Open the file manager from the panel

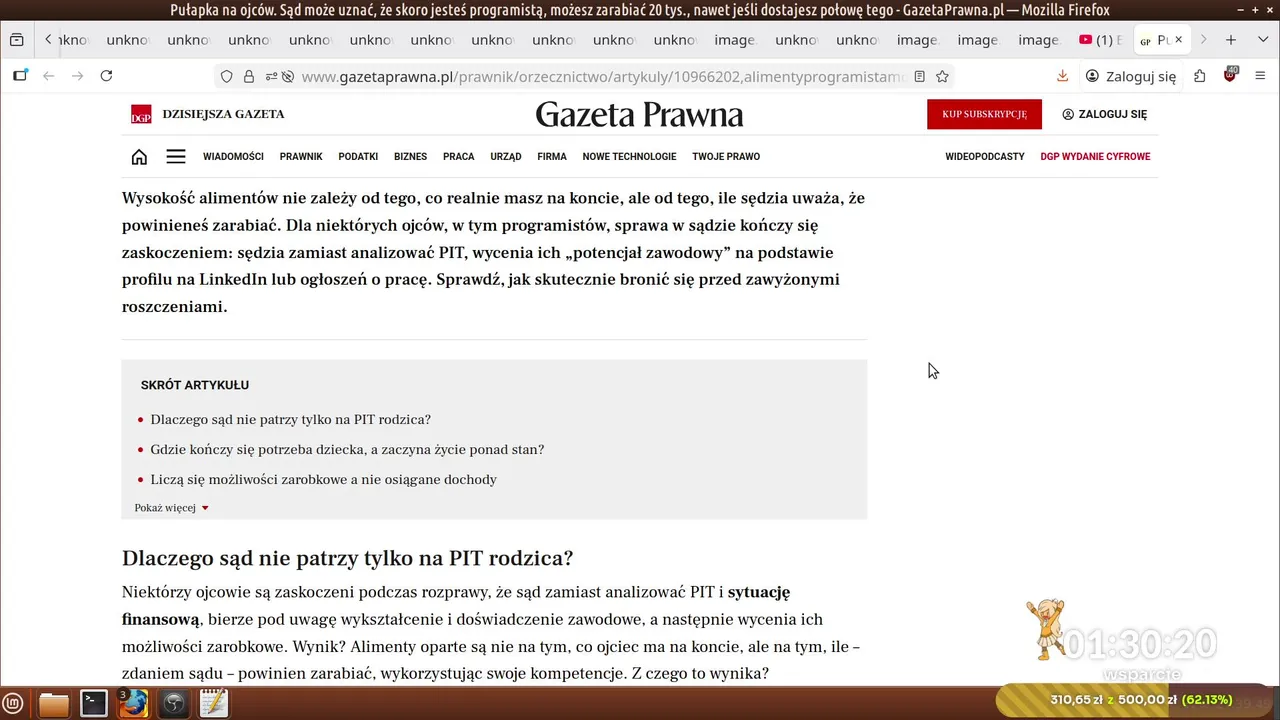[x=54, y=704]
